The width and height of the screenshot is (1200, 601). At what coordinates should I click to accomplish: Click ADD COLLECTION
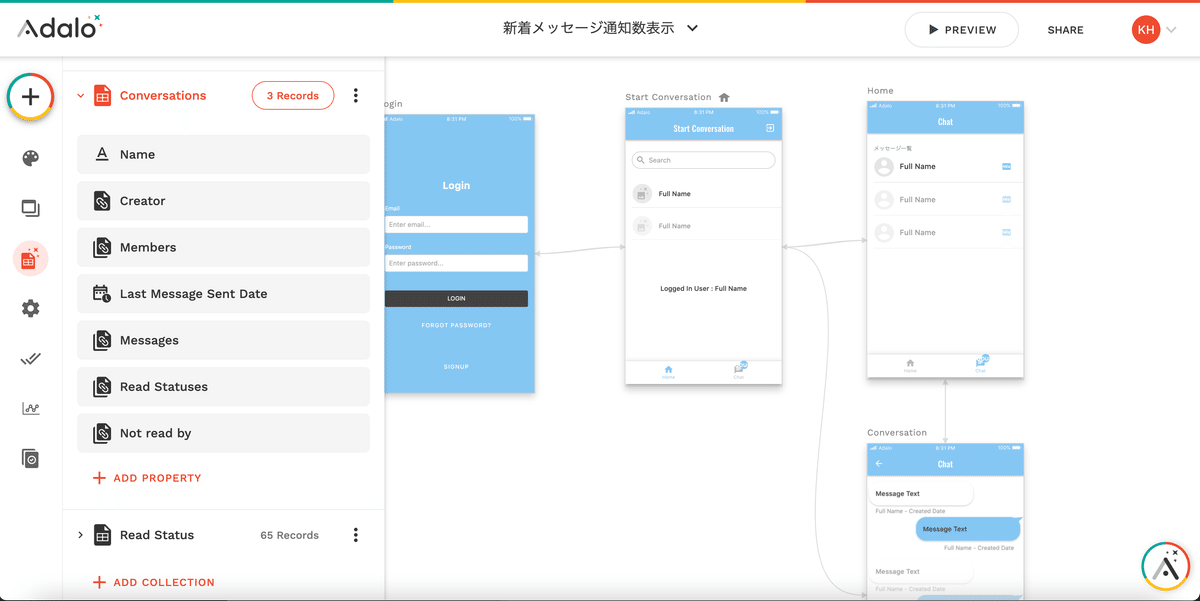153,582
